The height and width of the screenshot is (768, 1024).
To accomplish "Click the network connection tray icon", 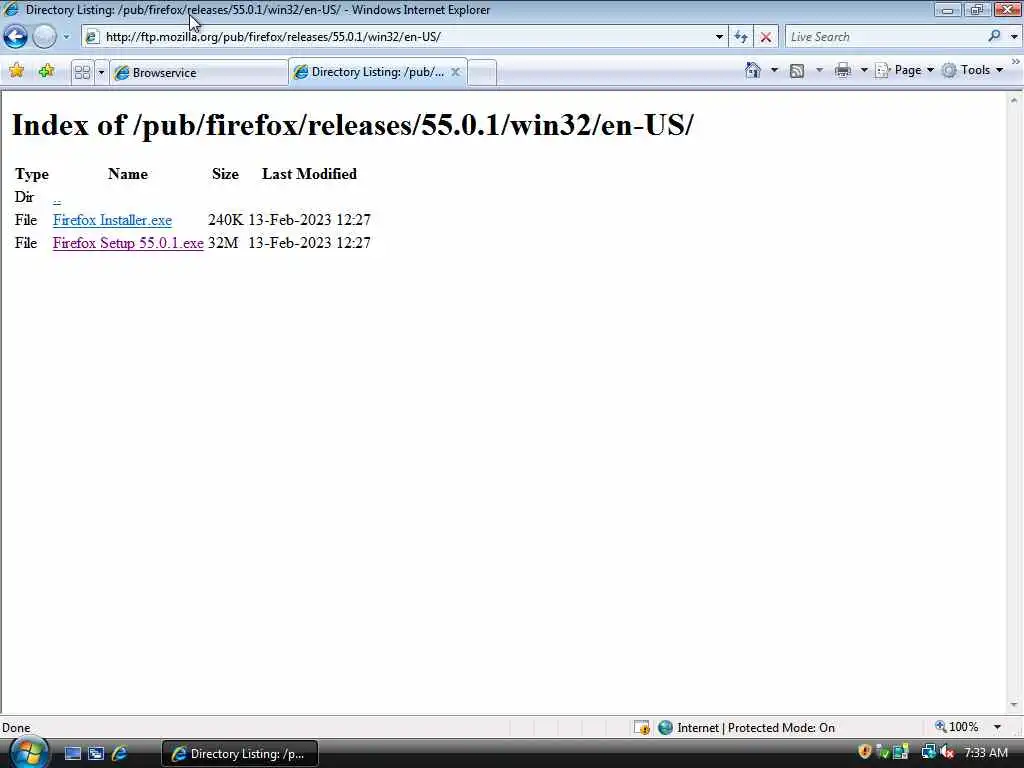I will pos(928,752).
